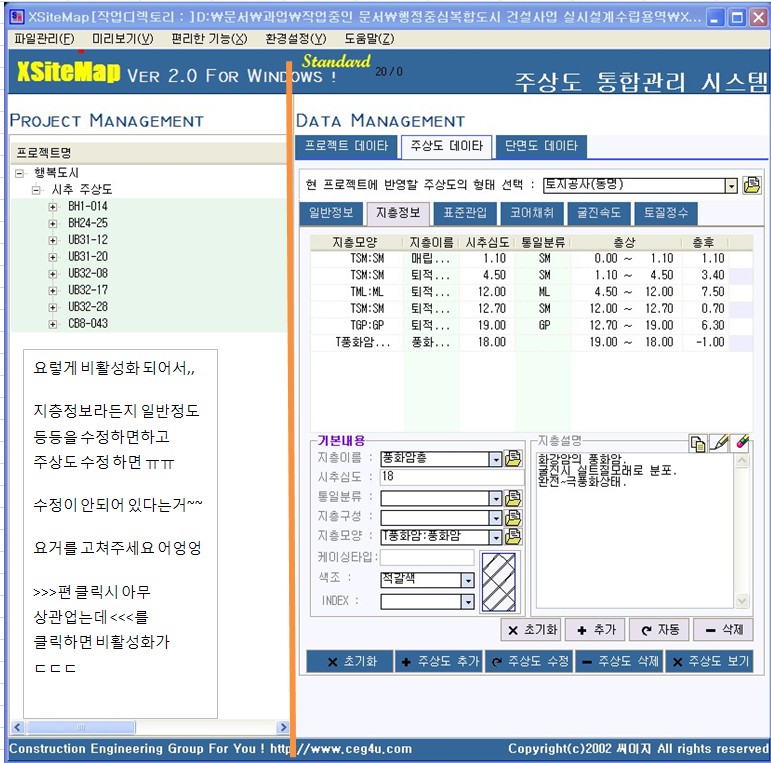Open the 편리한 기능(X) menu
The image size is (771, 763).
[x=209, y=38]
